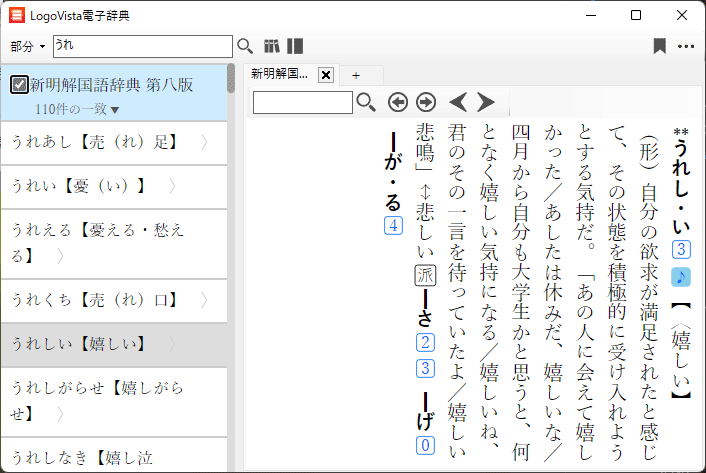Click the circled left arrow history button

398,102
